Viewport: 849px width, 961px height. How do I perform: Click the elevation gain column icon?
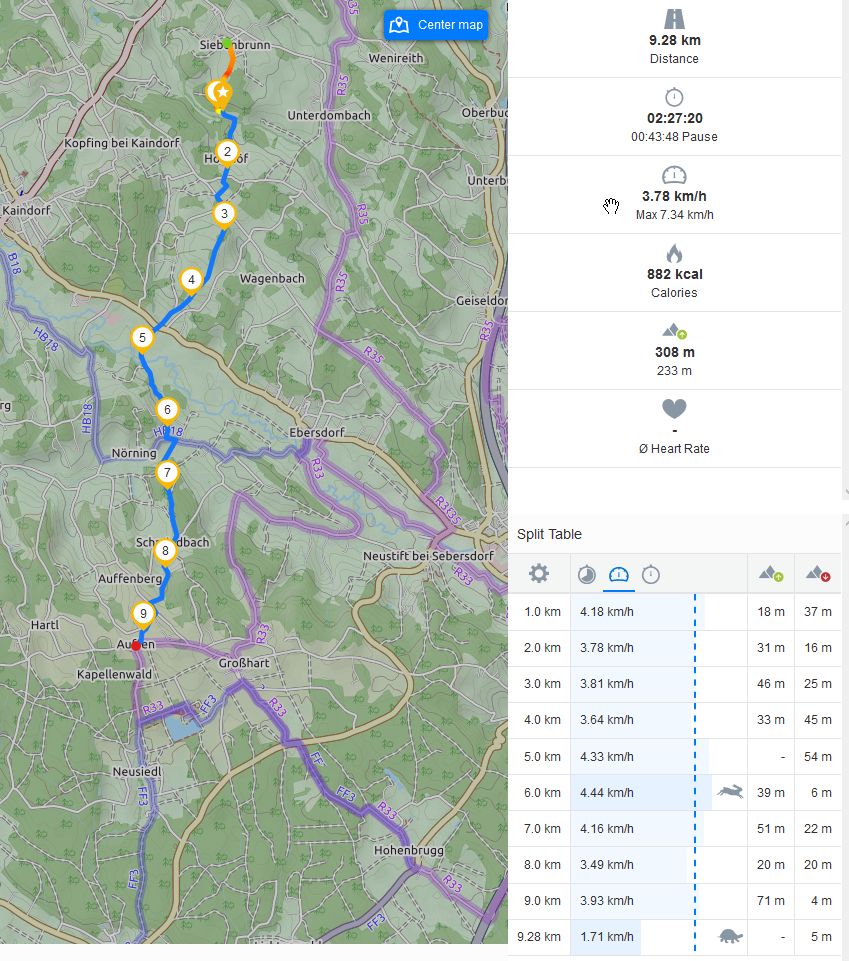tap(771, 573)
